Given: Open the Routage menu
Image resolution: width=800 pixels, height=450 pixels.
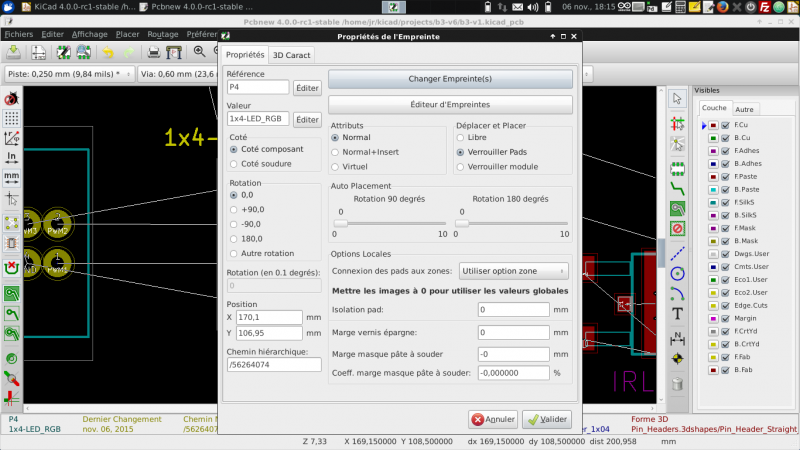Looking at the screenshot, I should pos(163,34).
